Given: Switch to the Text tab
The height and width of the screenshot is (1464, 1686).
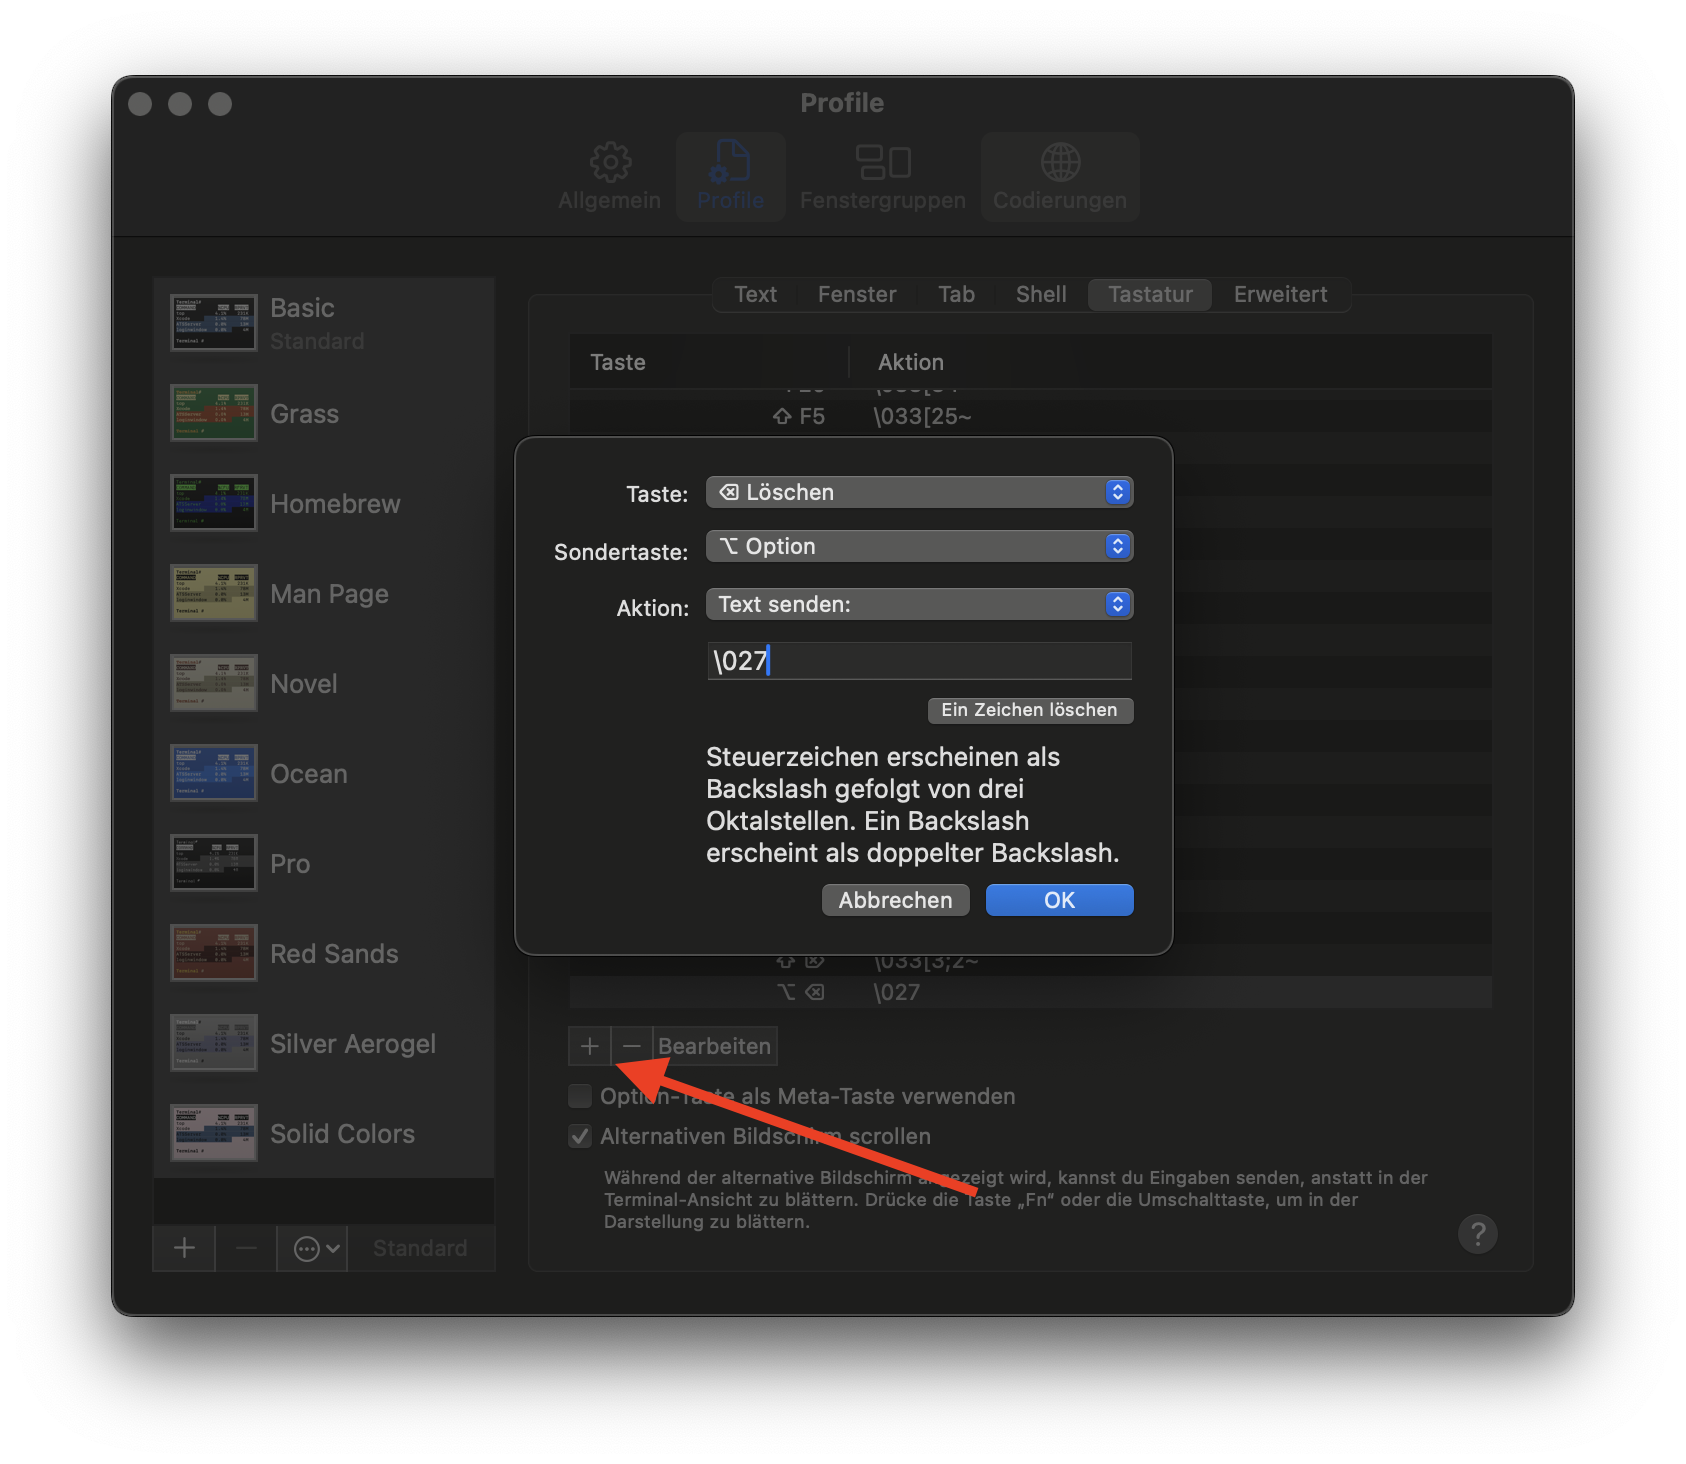Looking at the screenshot, I should pos(755,294).
